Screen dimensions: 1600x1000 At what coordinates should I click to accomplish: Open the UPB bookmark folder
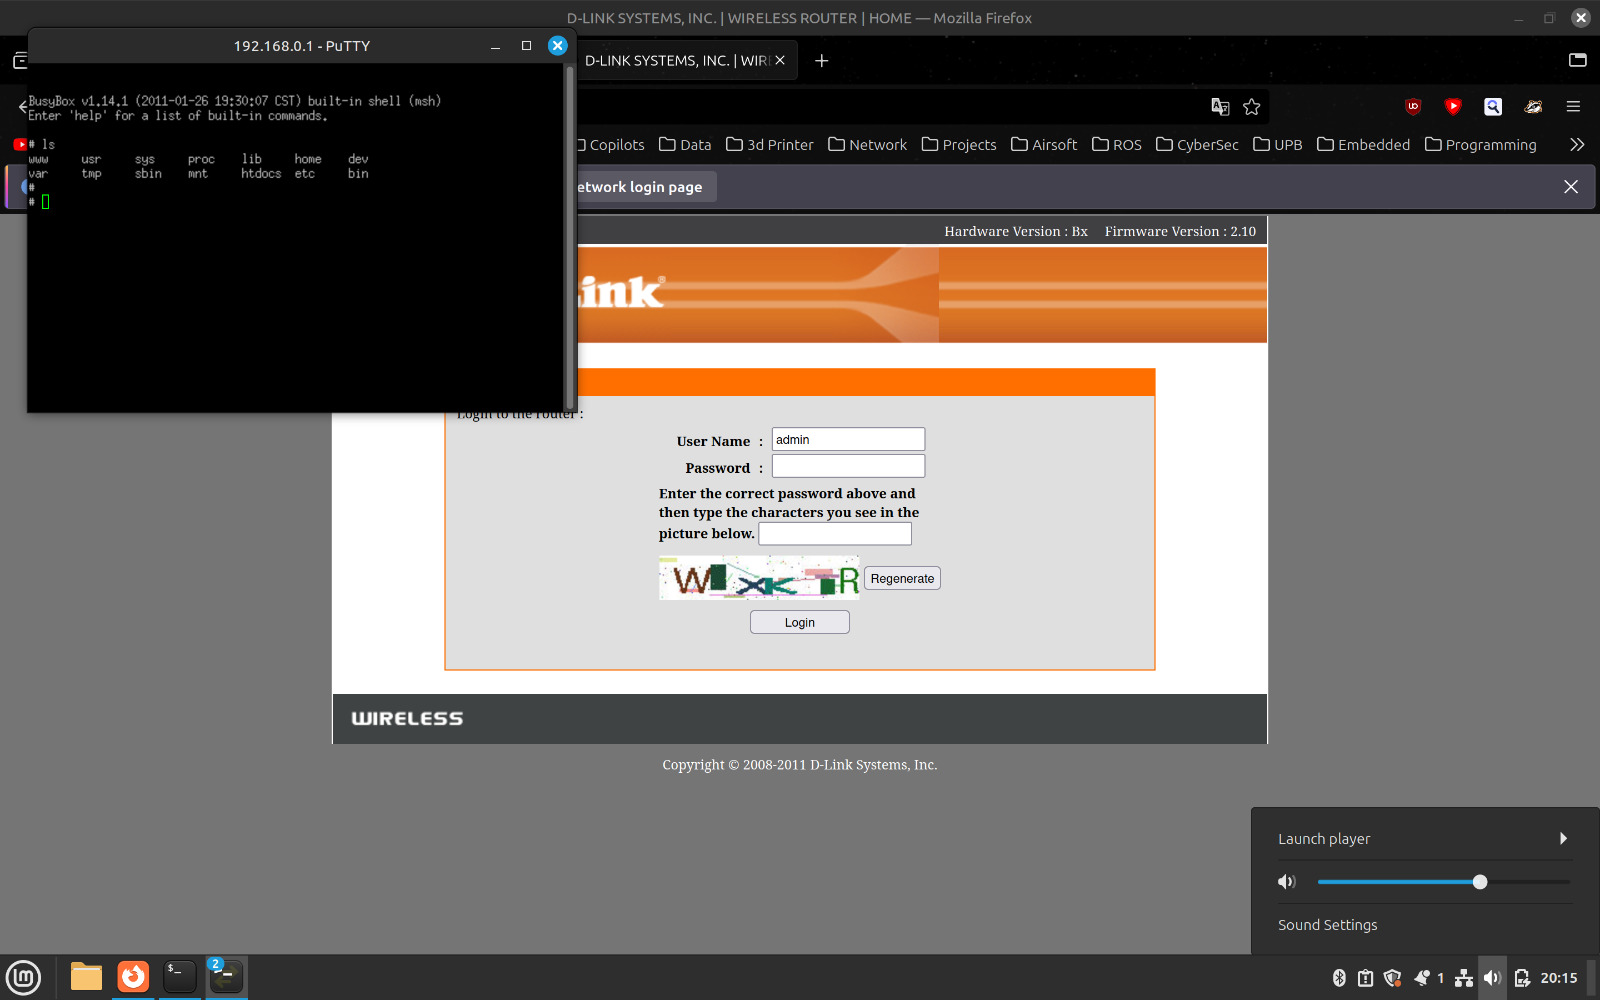point(1278,145)
